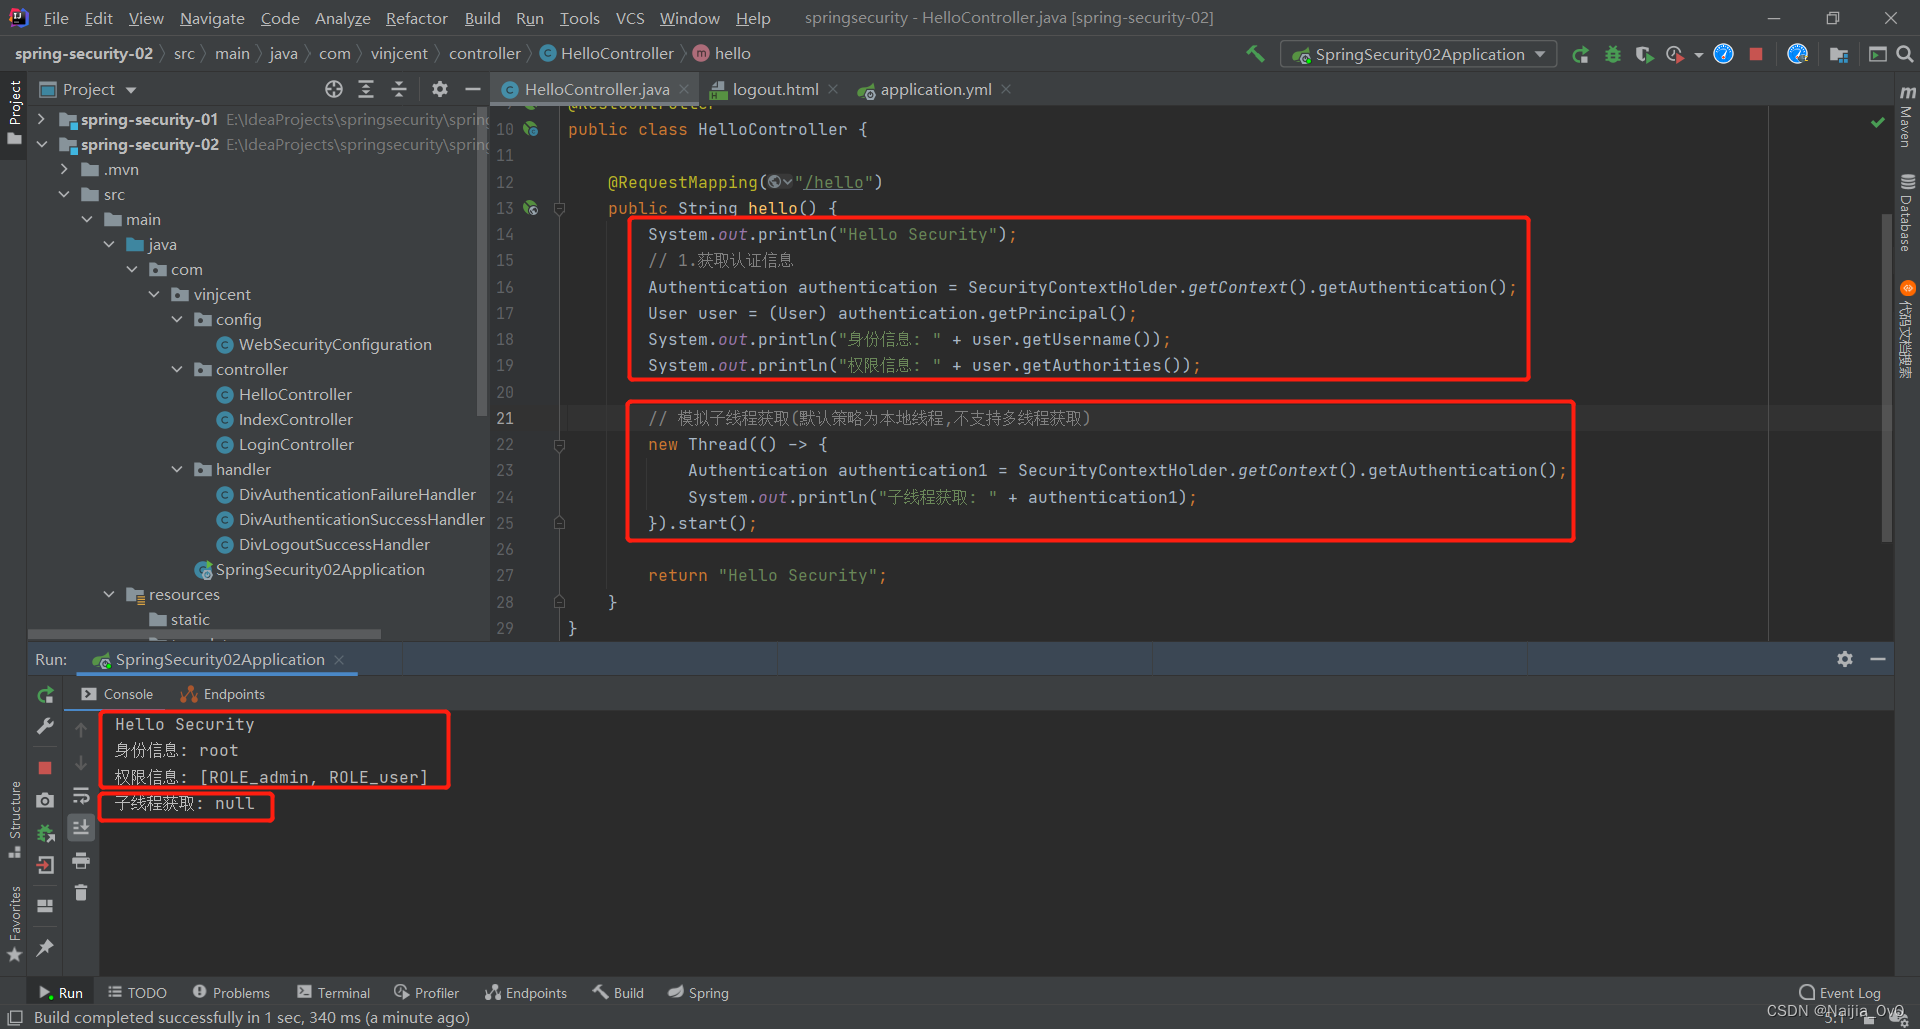Open the Spring tool window
The height and width of the screenshot is (1029, 1920).
pyautogui.click(x=698, y=993)
